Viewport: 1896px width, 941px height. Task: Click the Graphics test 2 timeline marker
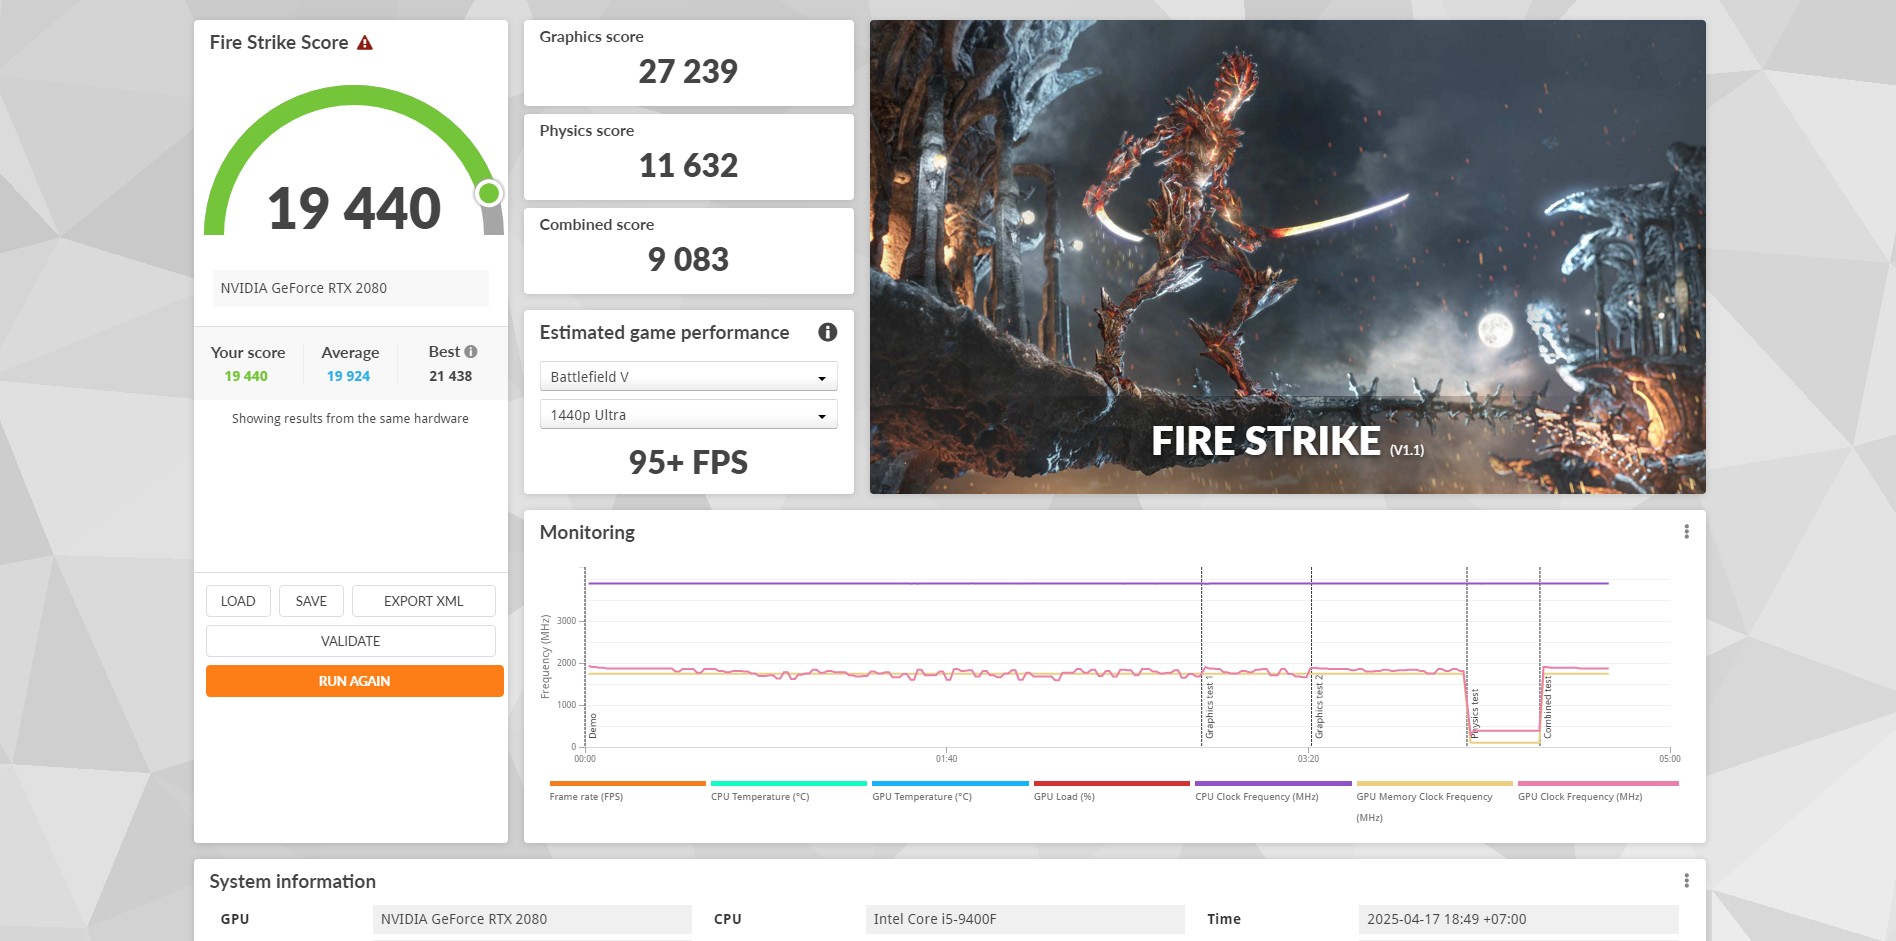tap(1319, 706)
